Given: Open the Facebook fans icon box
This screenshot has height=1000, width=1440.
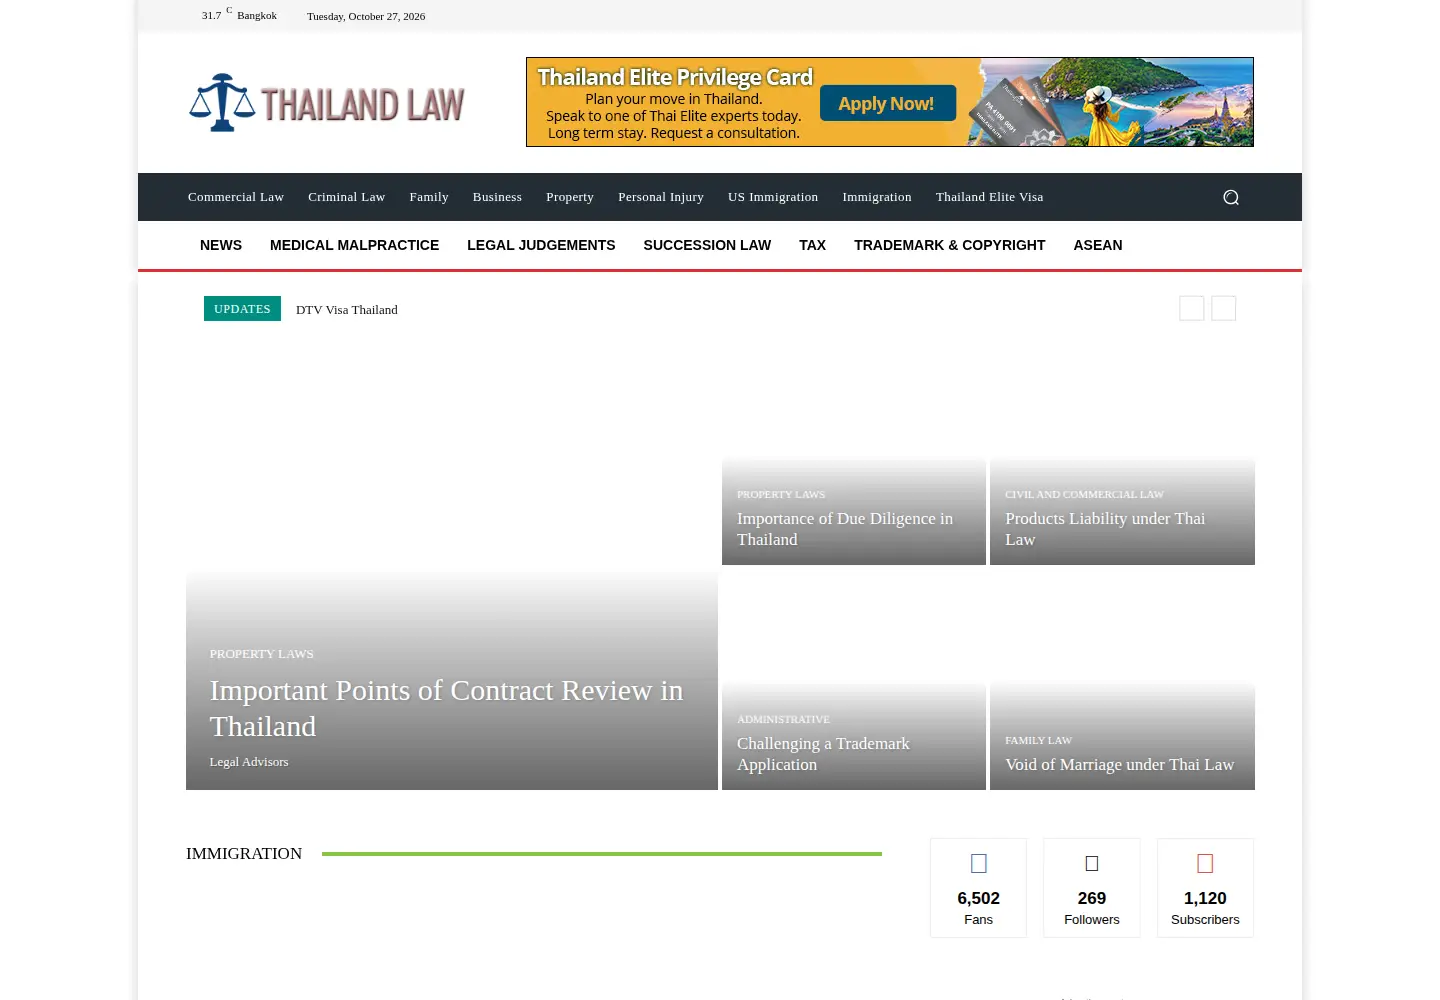Looking at the screenshot, I should 978,888.
